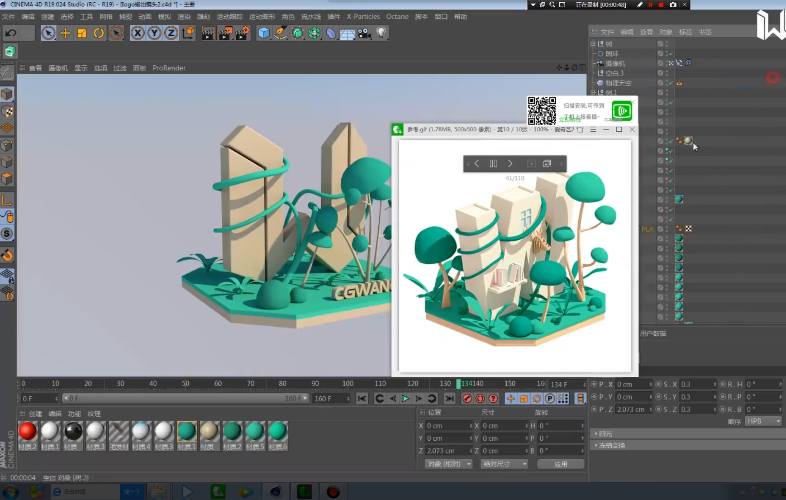Screen dimensions: 786x500
Task: Click the Render to Picture Viewer icon
Action: (225, 33)
